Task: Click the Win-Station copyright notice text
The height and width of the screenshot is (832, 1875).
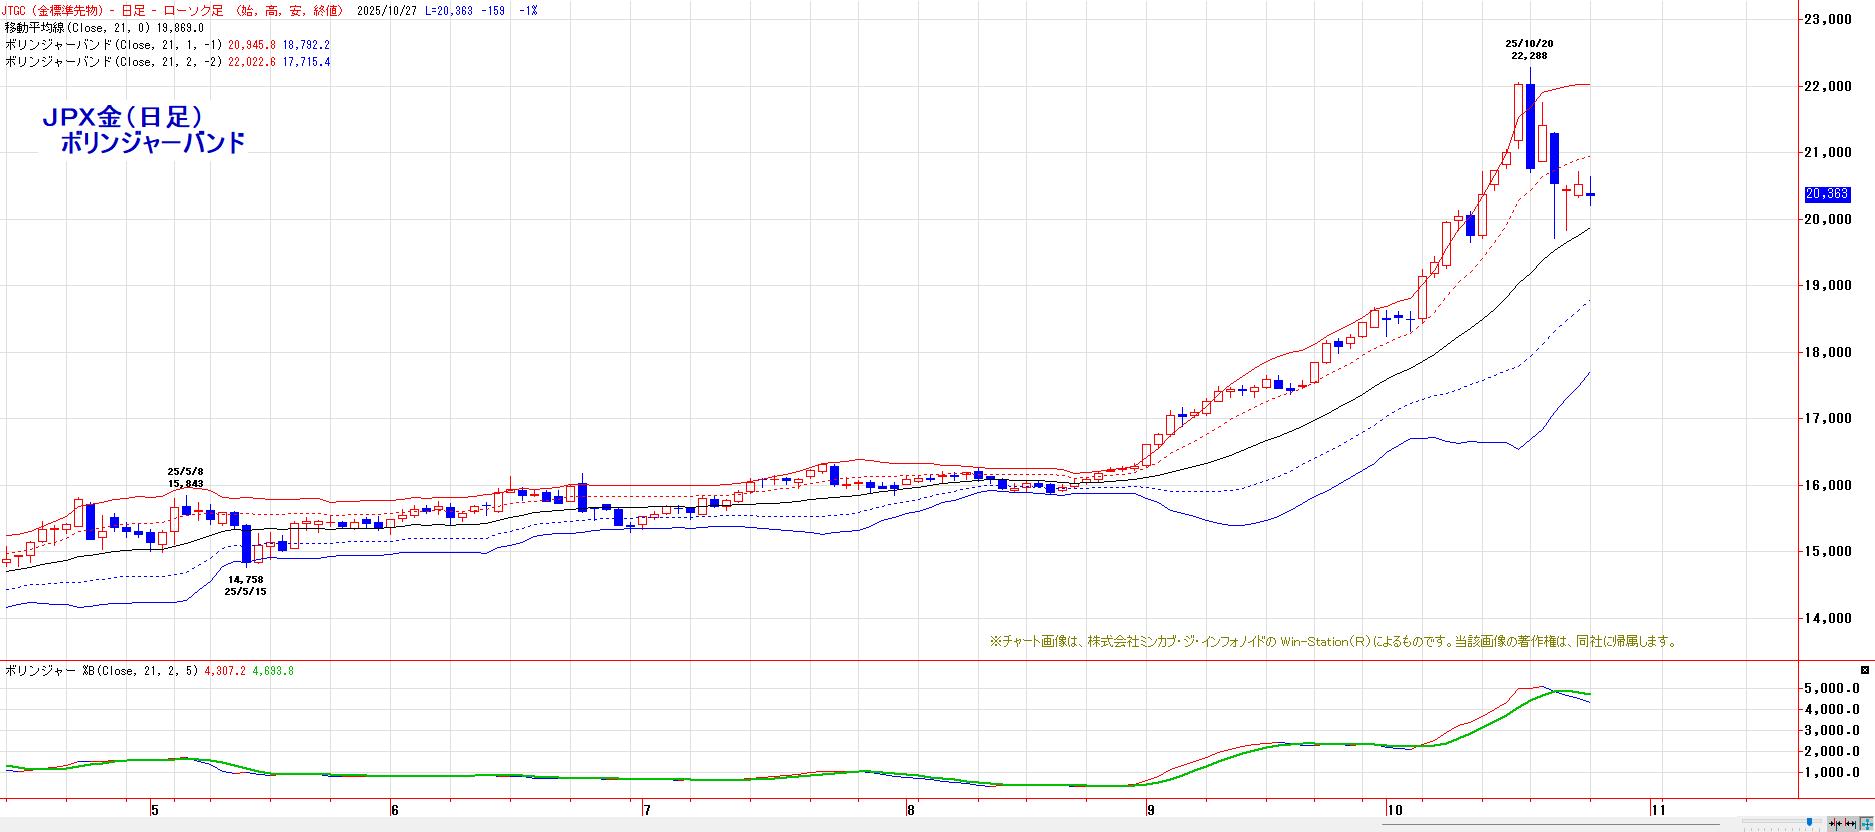Action: coord(1333,642)
